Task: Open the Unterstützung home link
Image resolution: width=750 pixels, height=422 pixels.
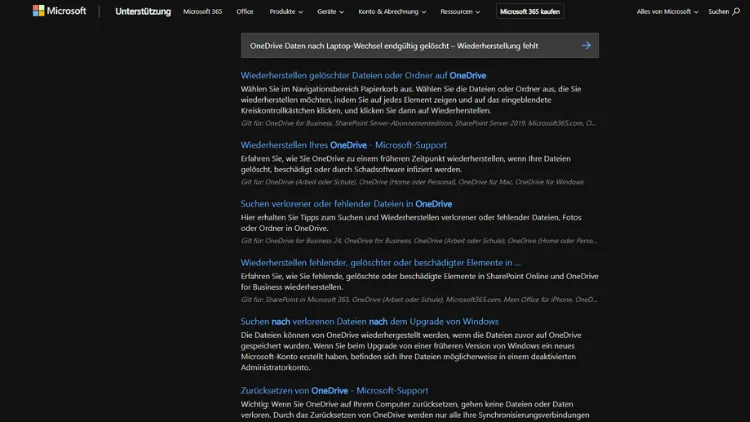Action: coord(143,11)
